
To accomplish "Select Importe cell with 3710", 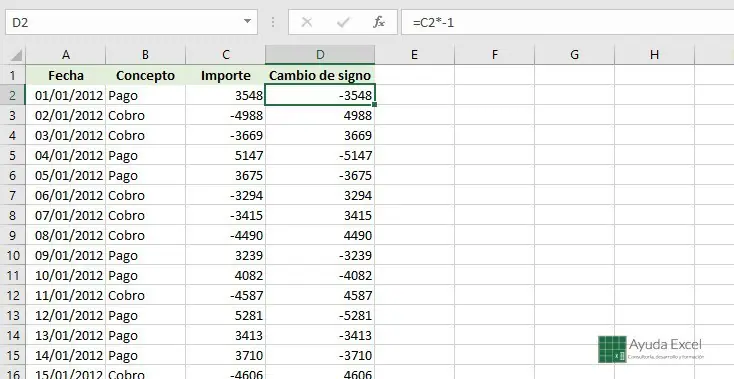I will [x=226, y=355].
